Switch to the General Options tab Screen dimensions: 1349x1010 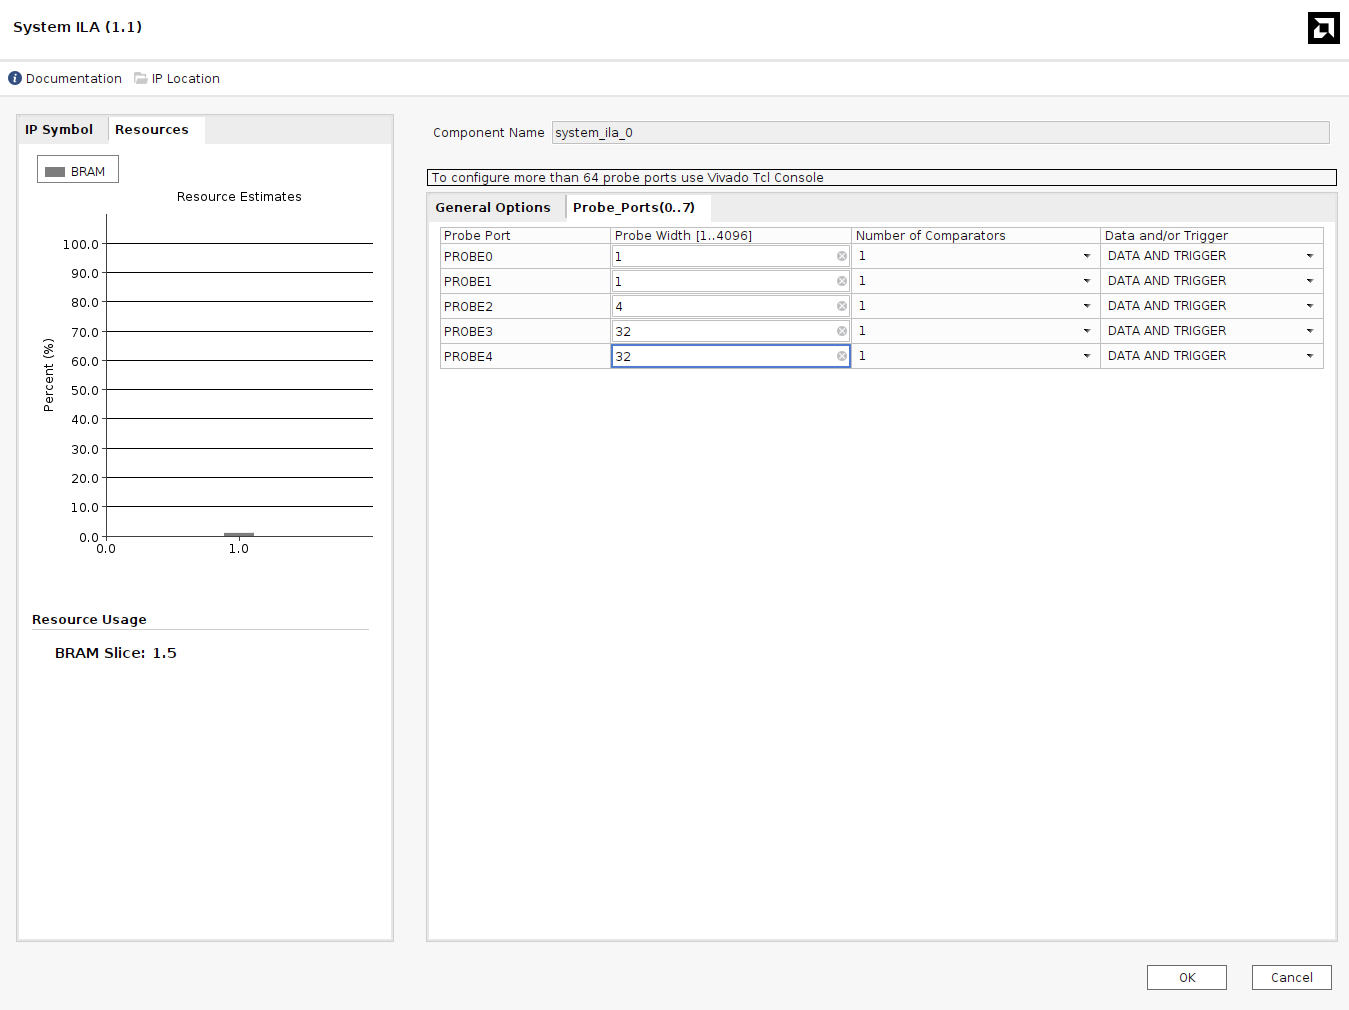coord(493,208)
